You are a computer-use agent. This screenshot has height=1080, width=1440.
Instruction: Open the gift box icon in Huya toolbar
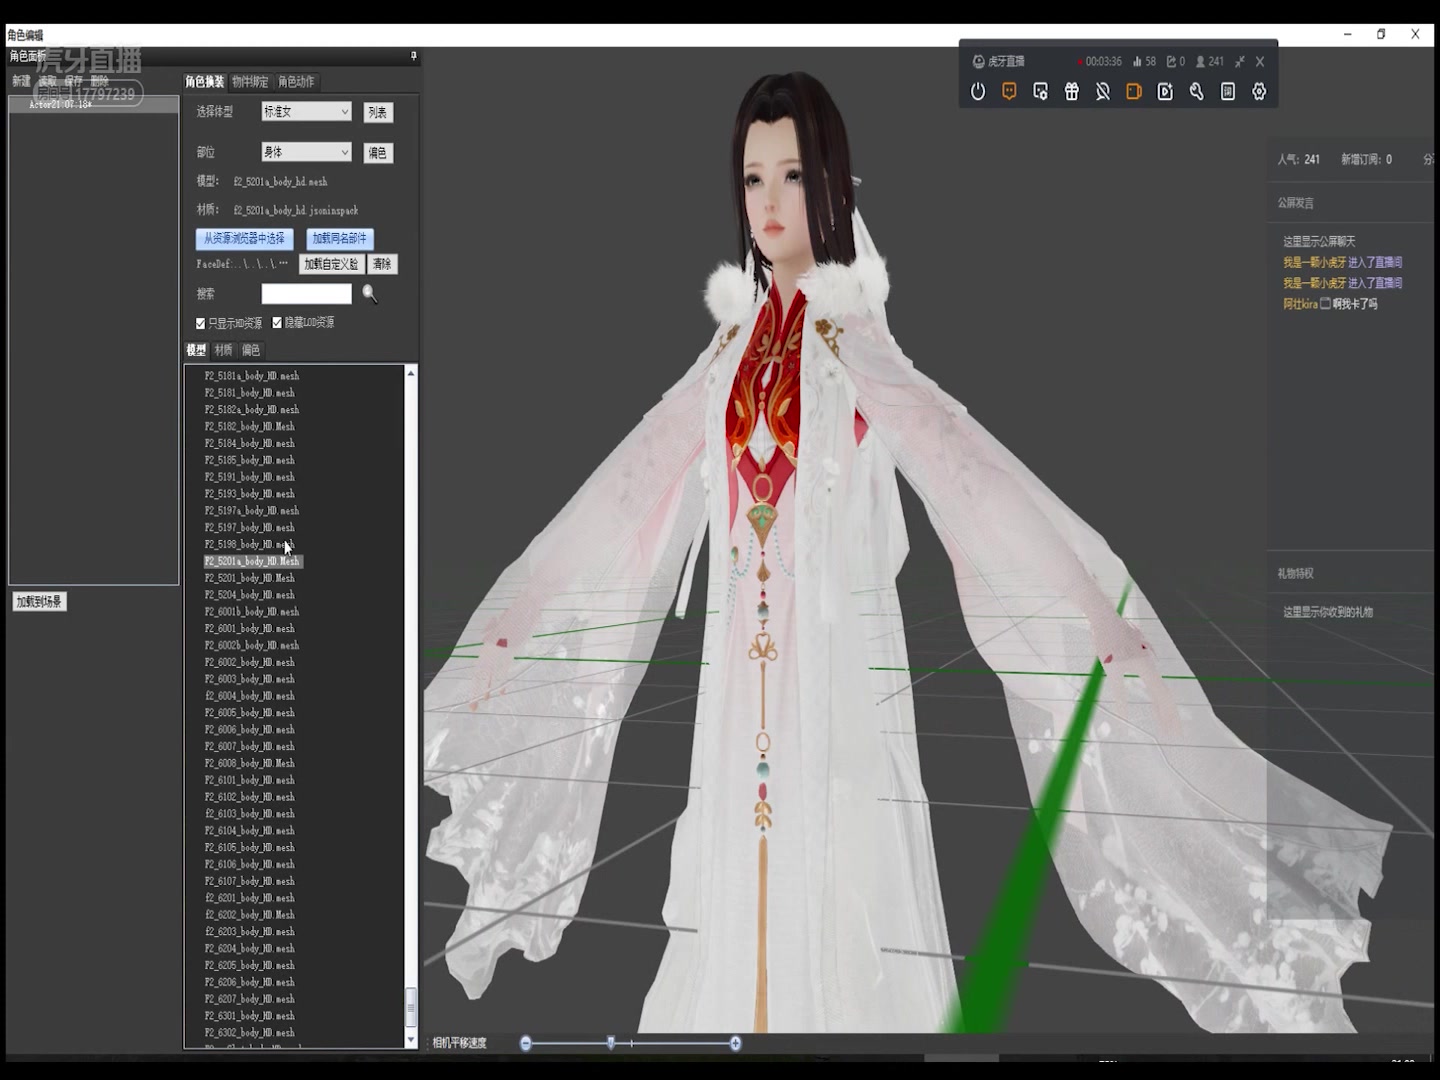(x=1071, y=91)
